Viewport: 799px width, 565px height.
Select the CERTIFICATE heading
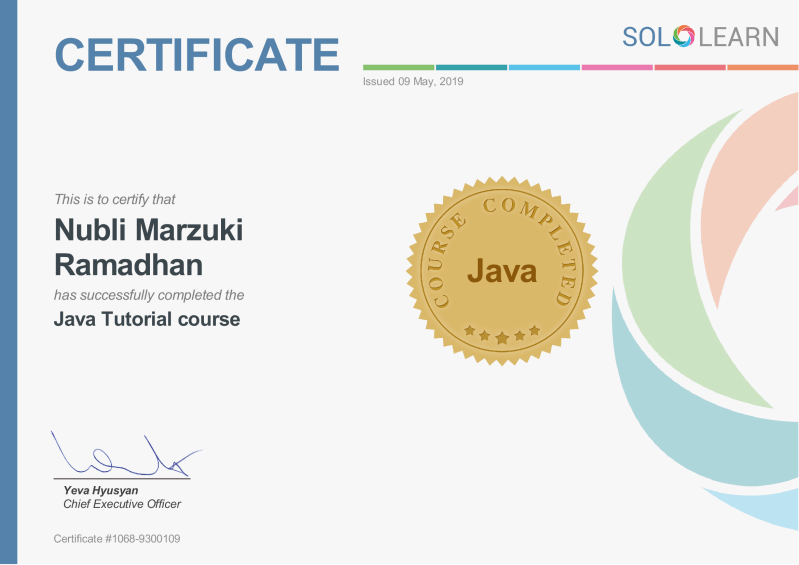click(x=197, y=54)
